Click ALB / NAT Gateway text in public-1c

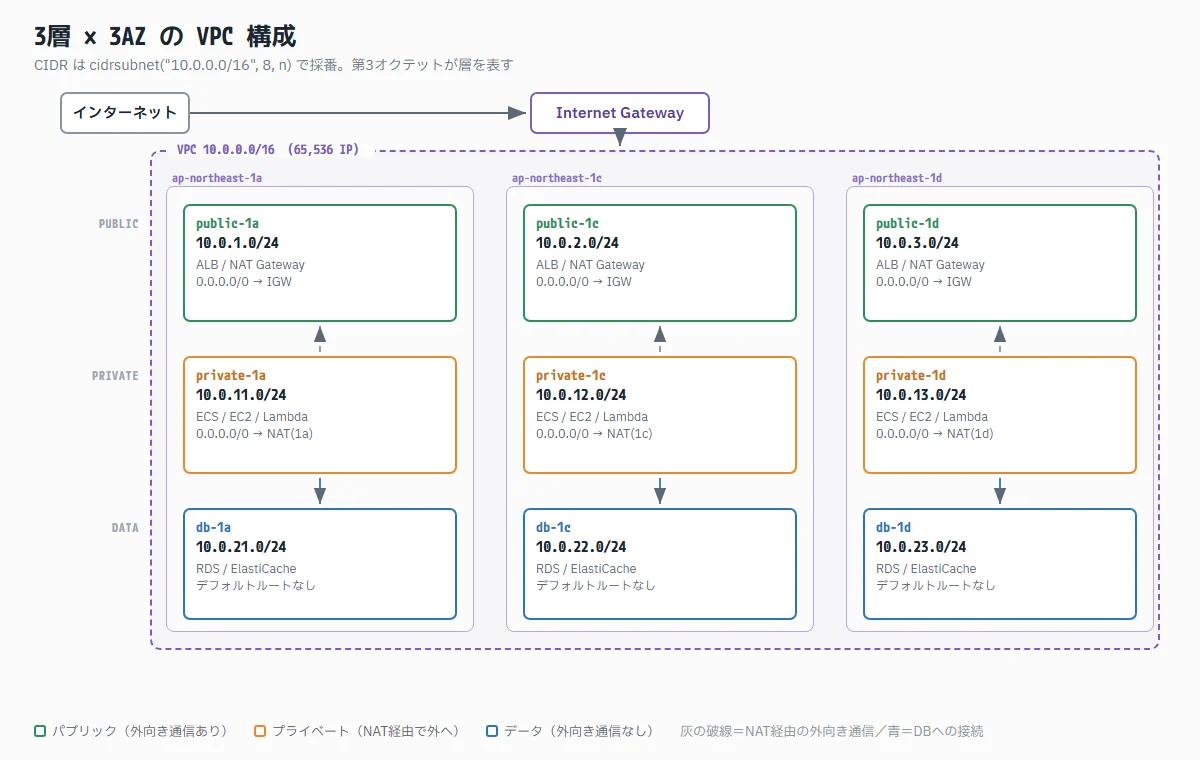590,265
